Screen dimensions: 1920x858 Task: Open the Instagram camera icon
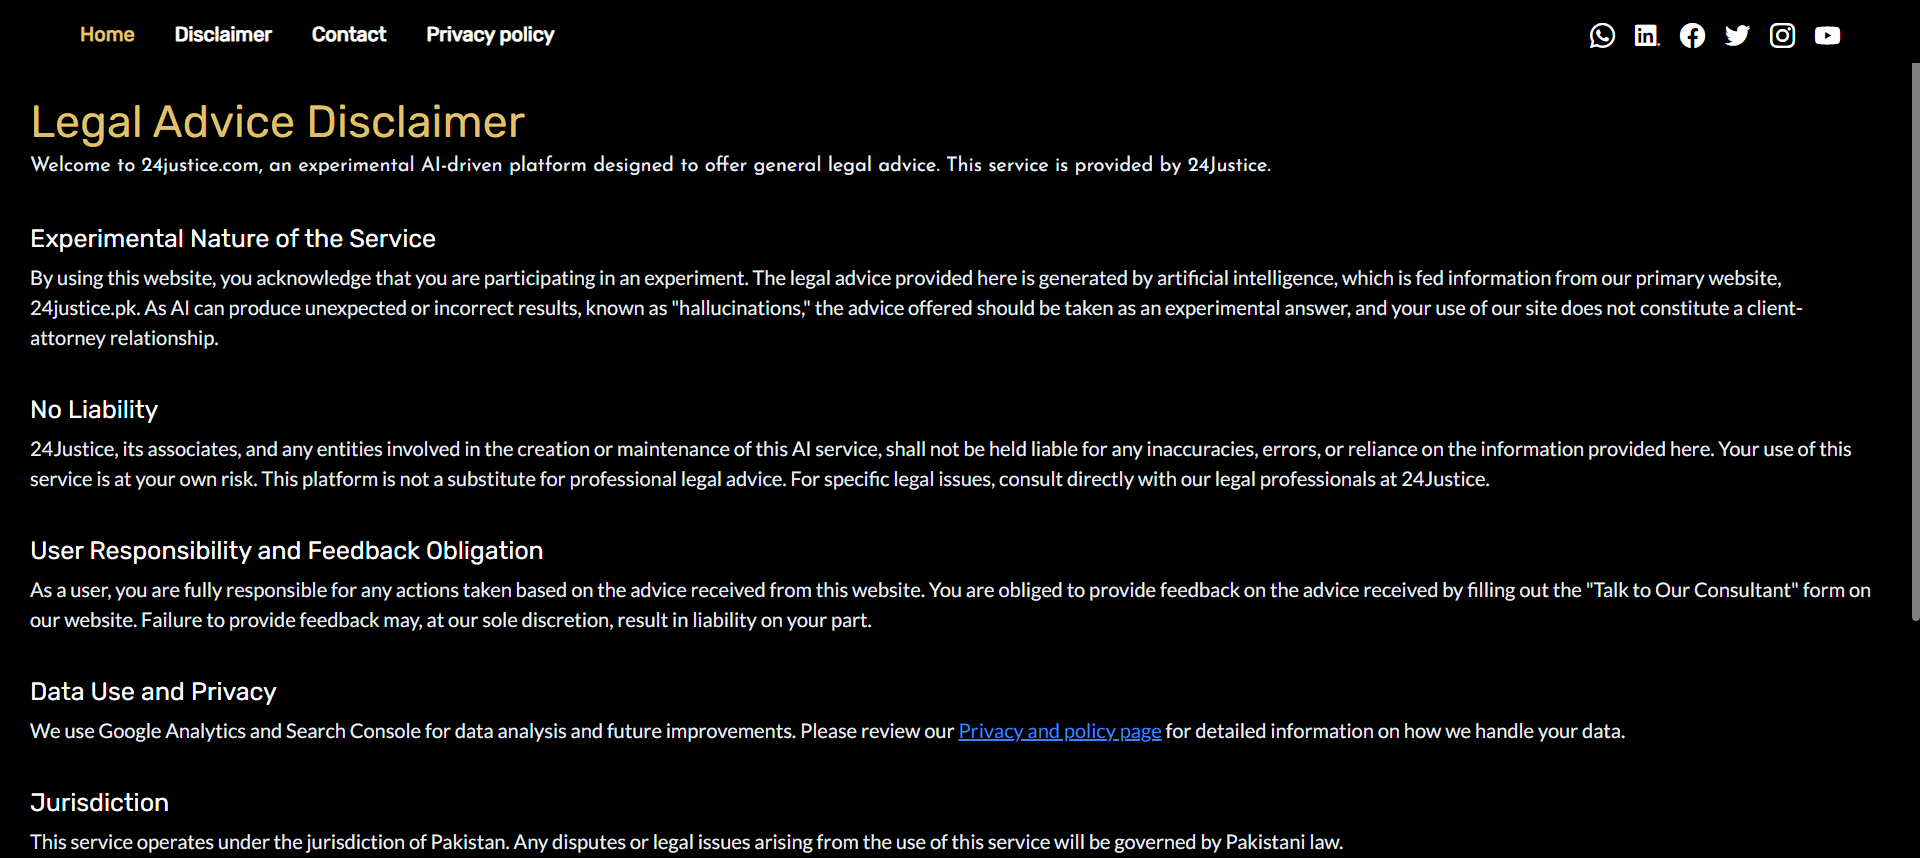pyautogui.click(x=1782, y=35)
